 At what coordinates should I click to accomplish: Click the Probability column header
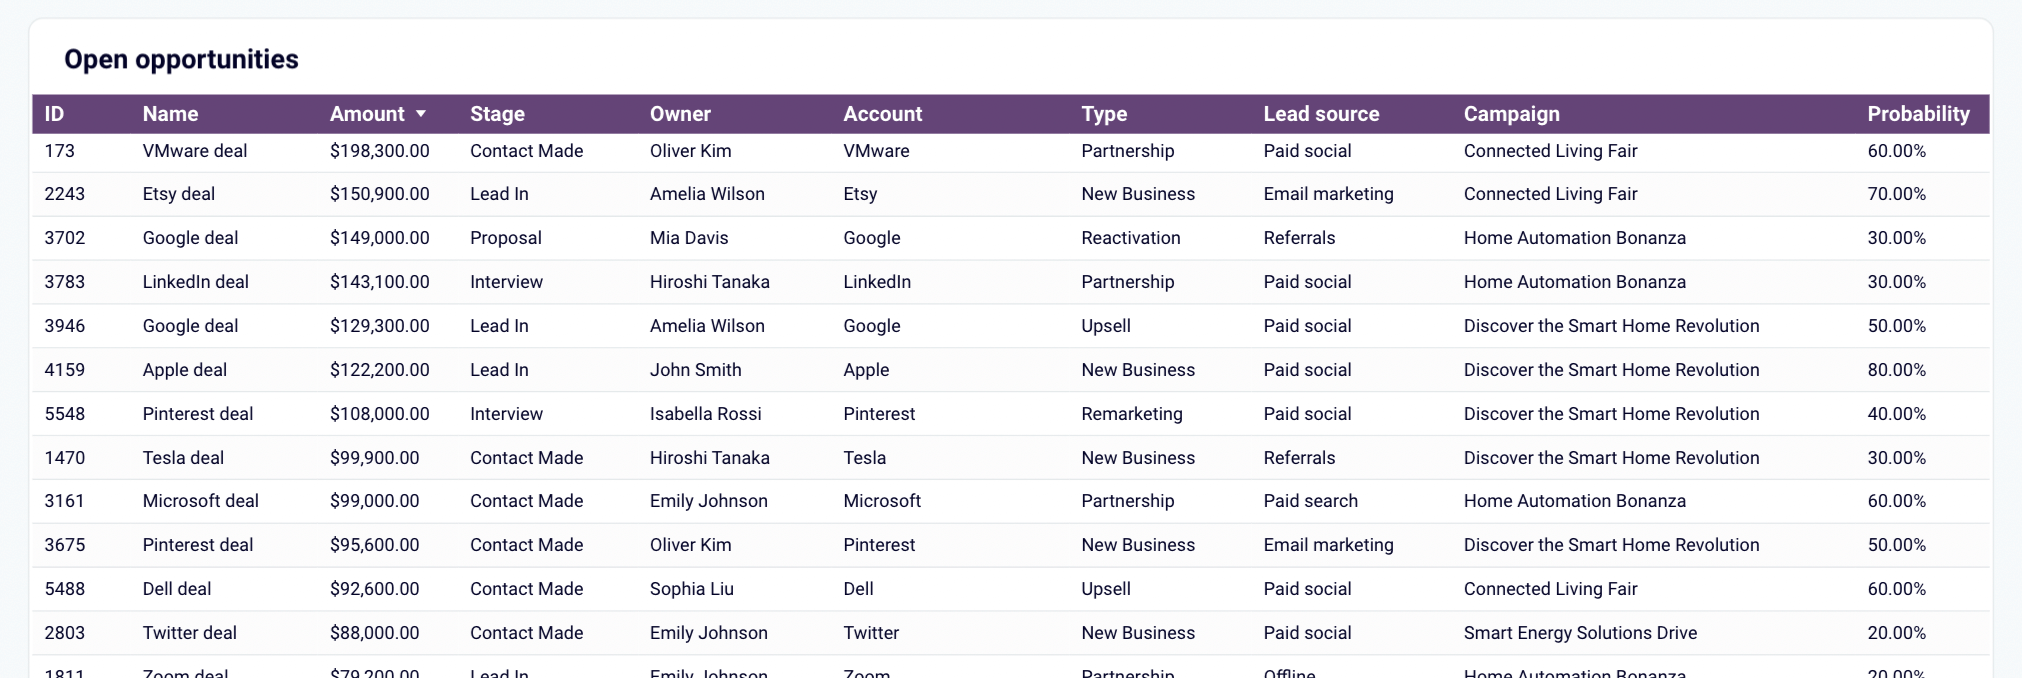point(1918,114)
